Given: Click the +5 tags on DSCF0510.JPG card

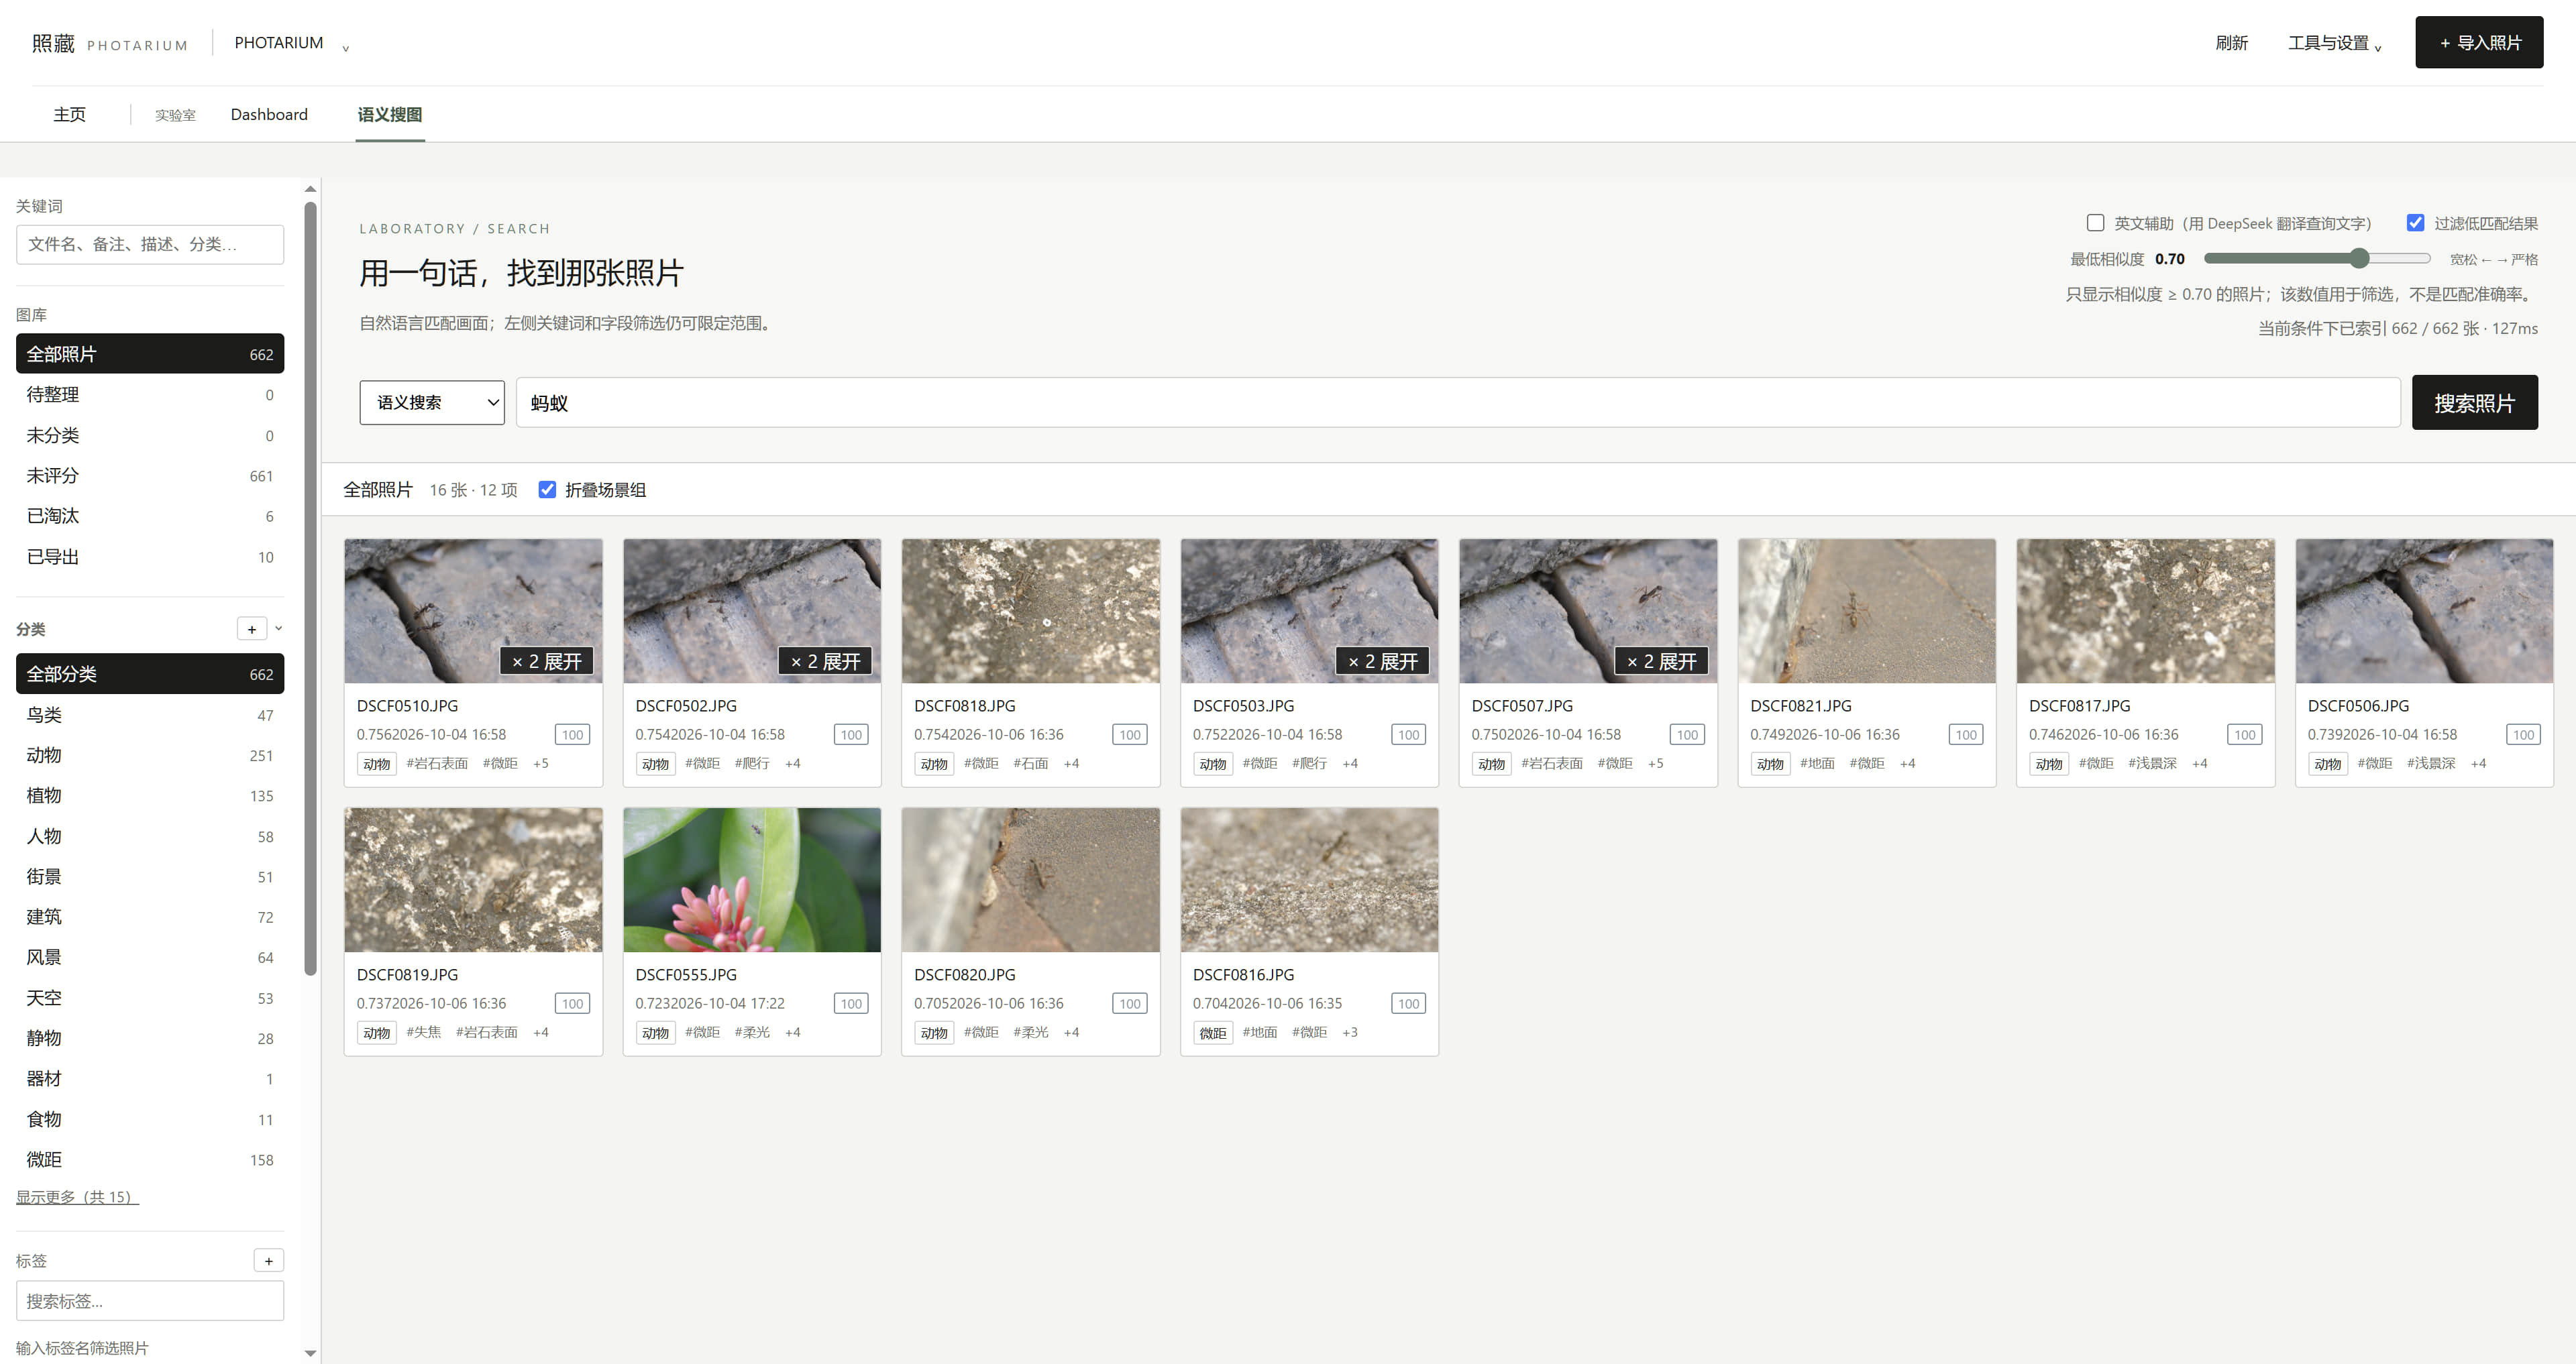Looking at the screenshot, I should (x=541, y=763).
